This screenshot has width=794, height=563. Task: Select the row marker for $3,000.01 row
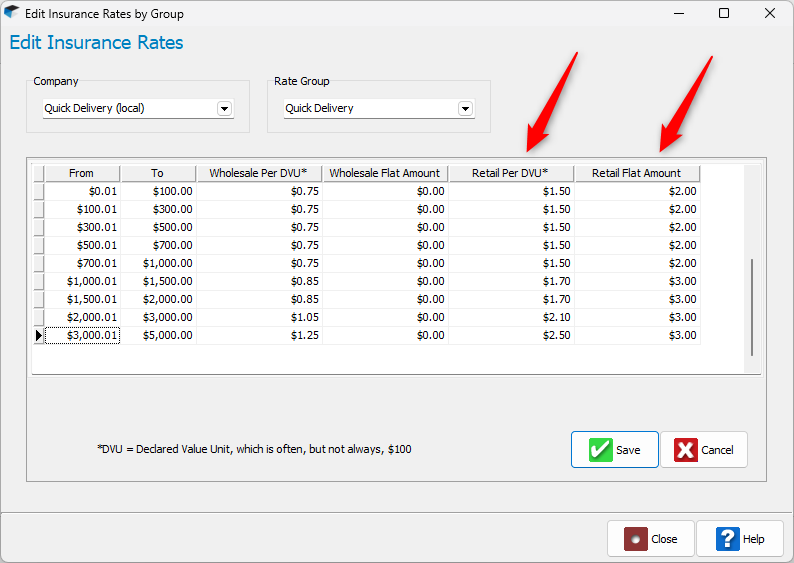click(39, 336)
